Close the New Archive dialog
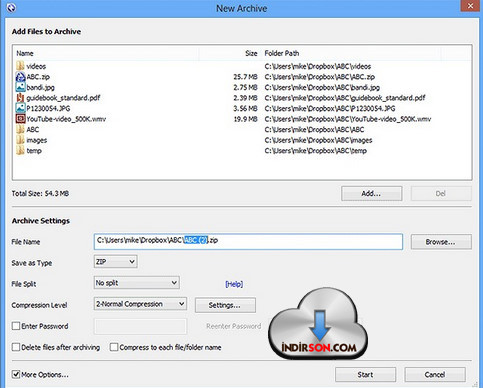This screenshot has width=483, height=388. click(x=470, y=6)
